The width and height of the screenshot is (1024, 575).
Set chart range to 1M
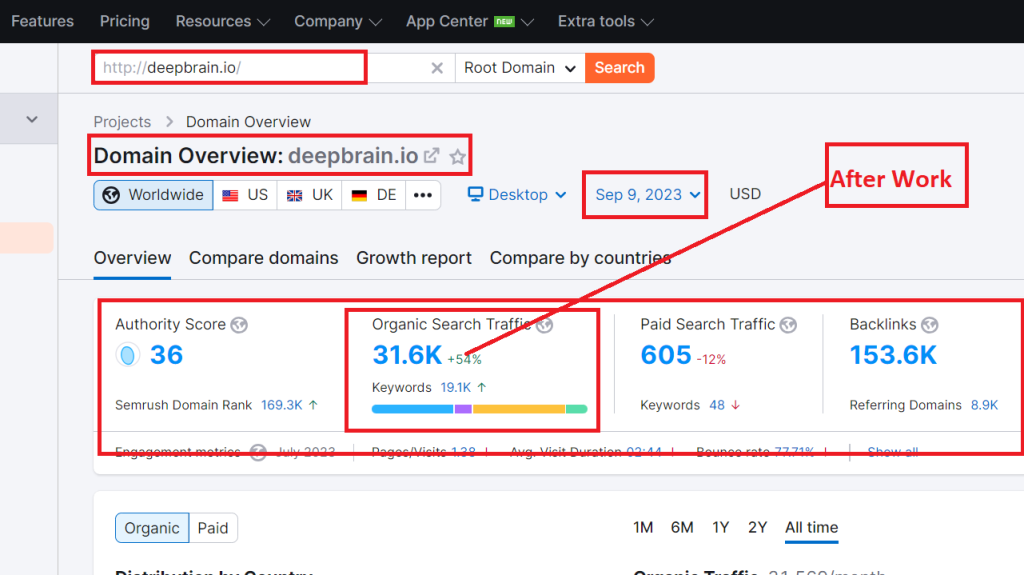pos(643,527)
